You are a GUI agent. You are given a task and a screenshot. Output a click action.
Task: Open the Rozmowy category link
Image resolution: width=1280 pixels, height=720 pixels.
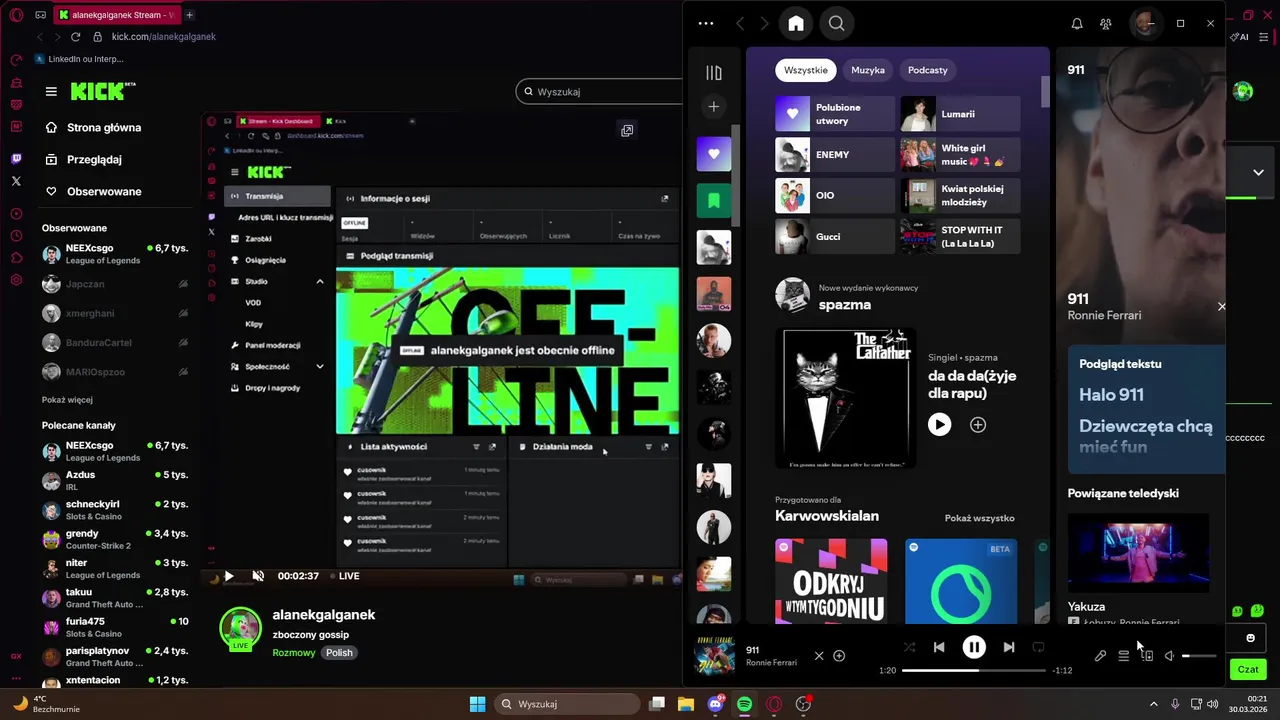(x=294, y=653)
